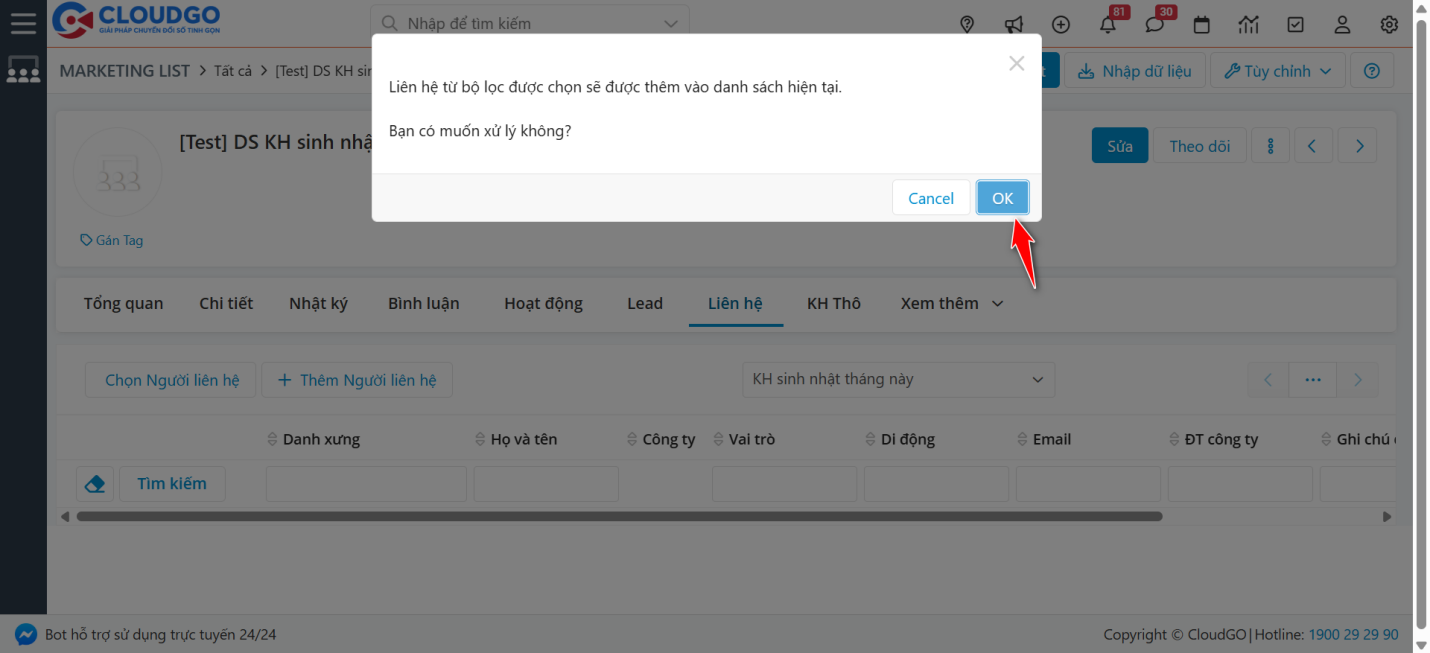Click the CloudGO logo
The height and width of the screenshot is (653, 1430).
point(135,20)
